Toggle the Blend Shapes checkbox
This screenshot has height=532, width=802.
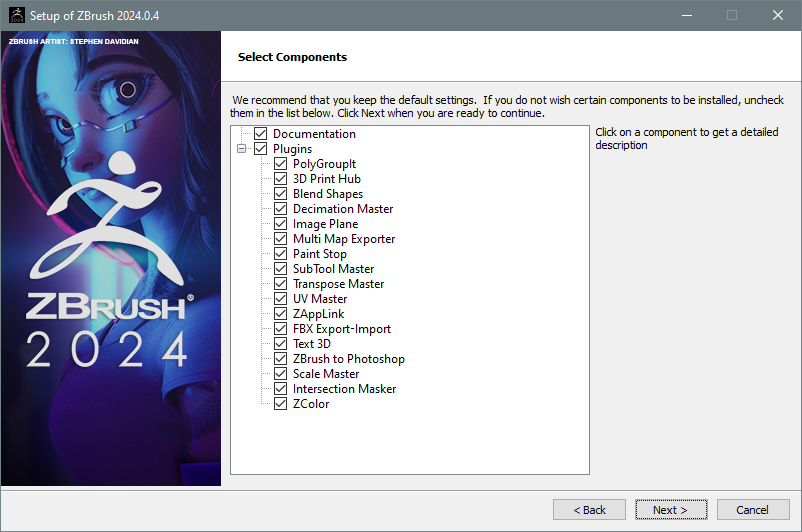pos(280,194)
